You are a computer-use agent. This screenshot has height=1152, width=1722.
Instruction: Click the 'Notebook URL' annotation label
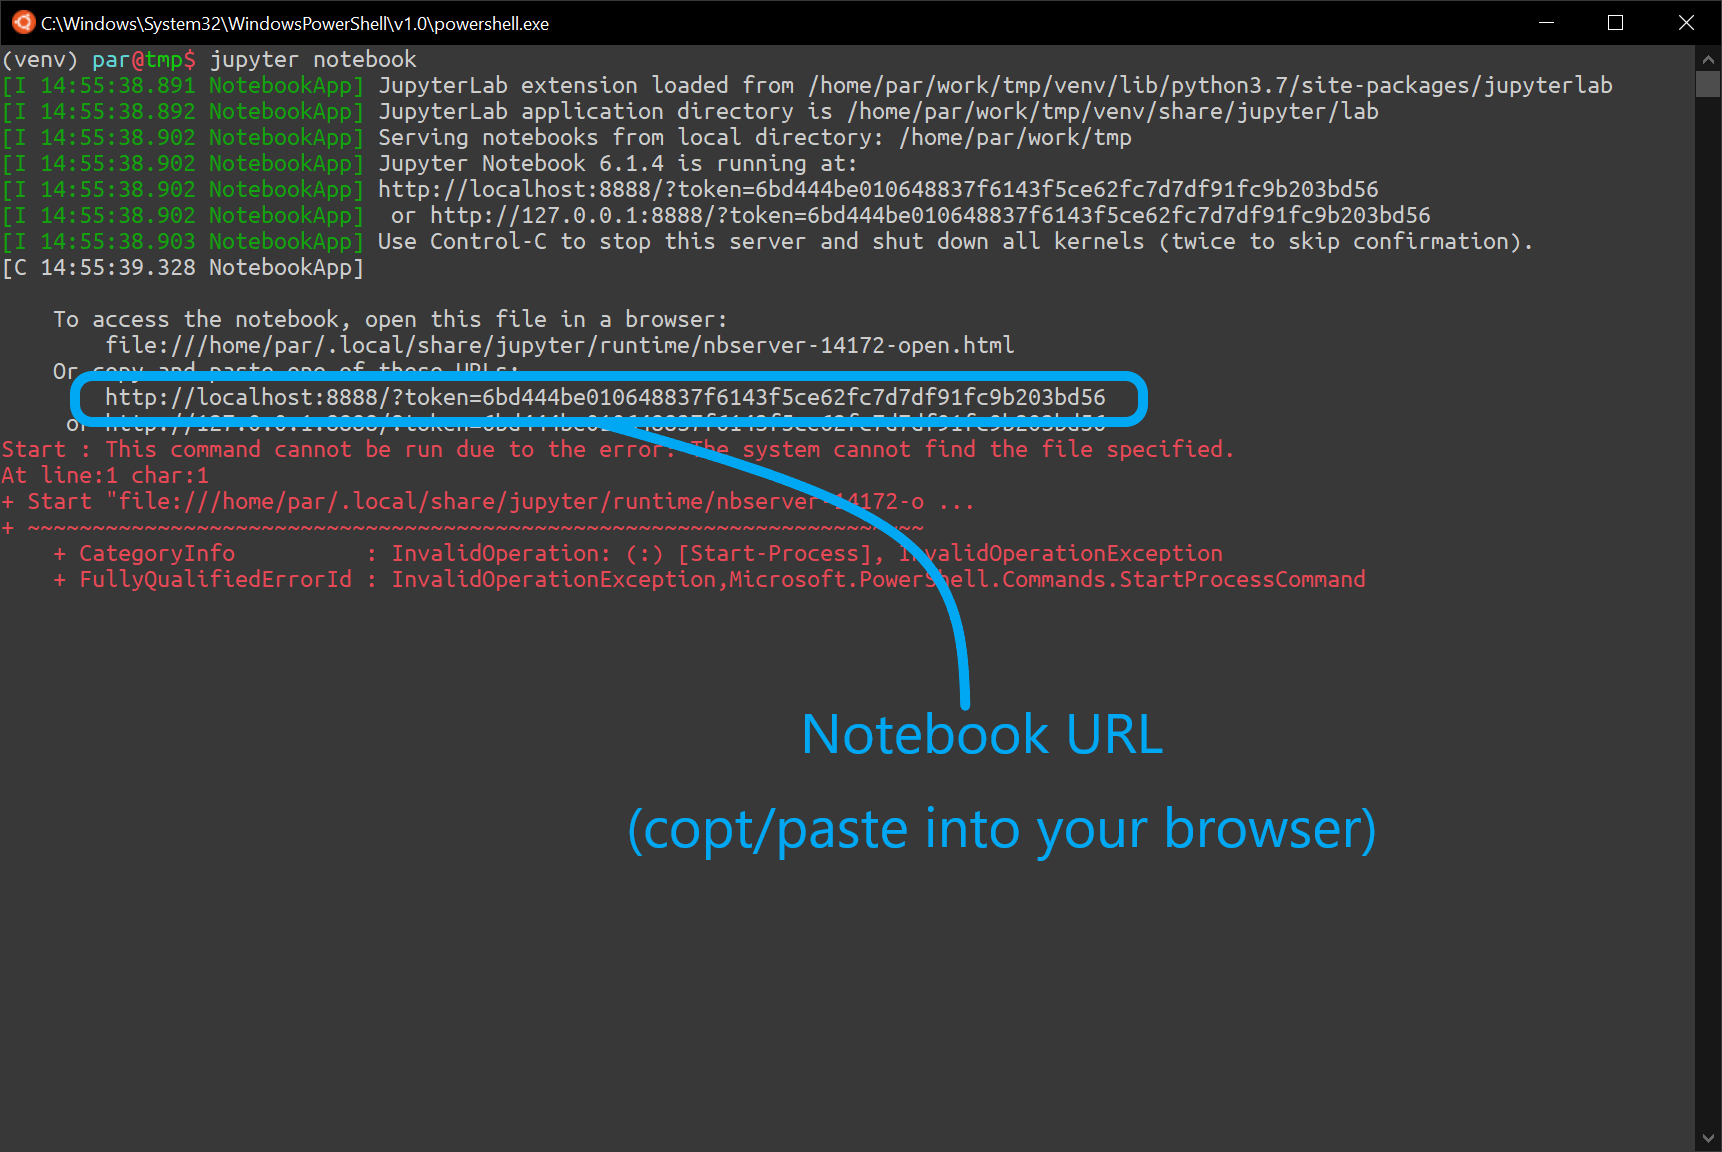coord(982,735)
